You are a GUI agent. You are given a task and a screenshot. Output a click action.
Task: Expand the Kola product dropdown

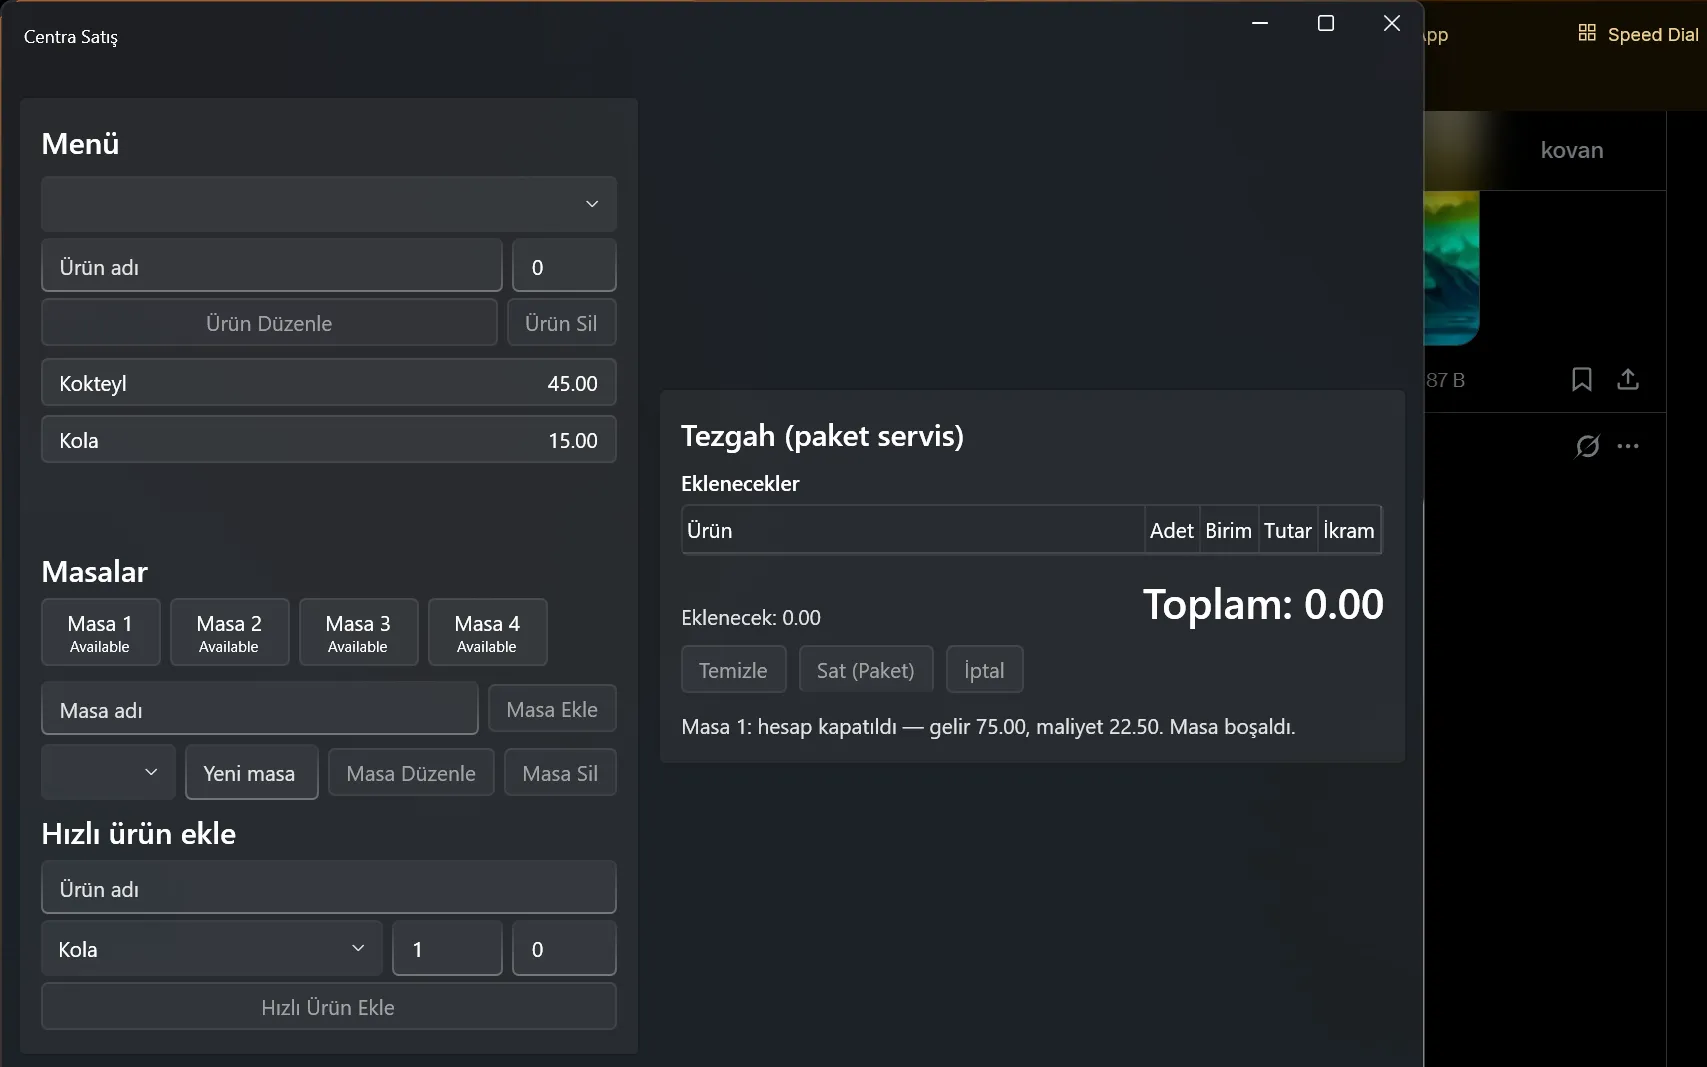click(211, 948)
